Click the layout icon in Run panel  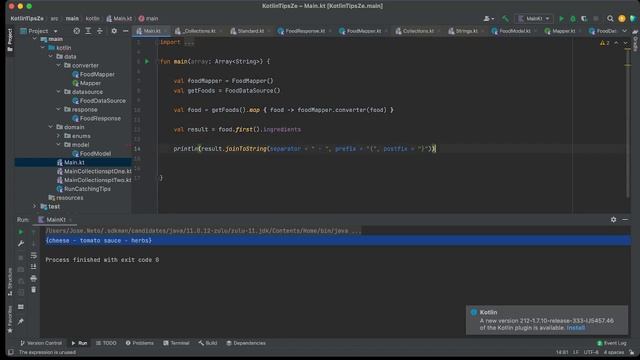tap(20, 307)
